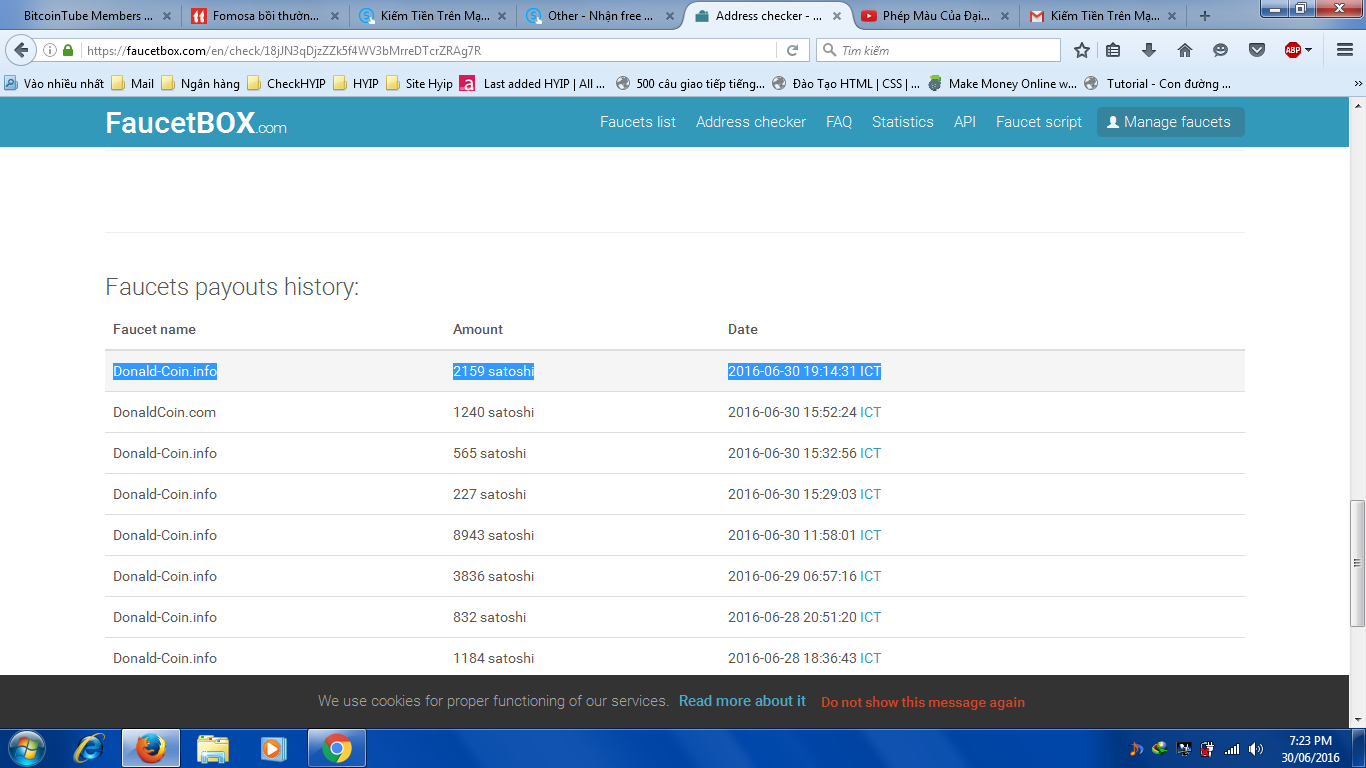Reload the page with the refresh icon
The height and width of the screenshot is (768, 1366).
[792, 50]
